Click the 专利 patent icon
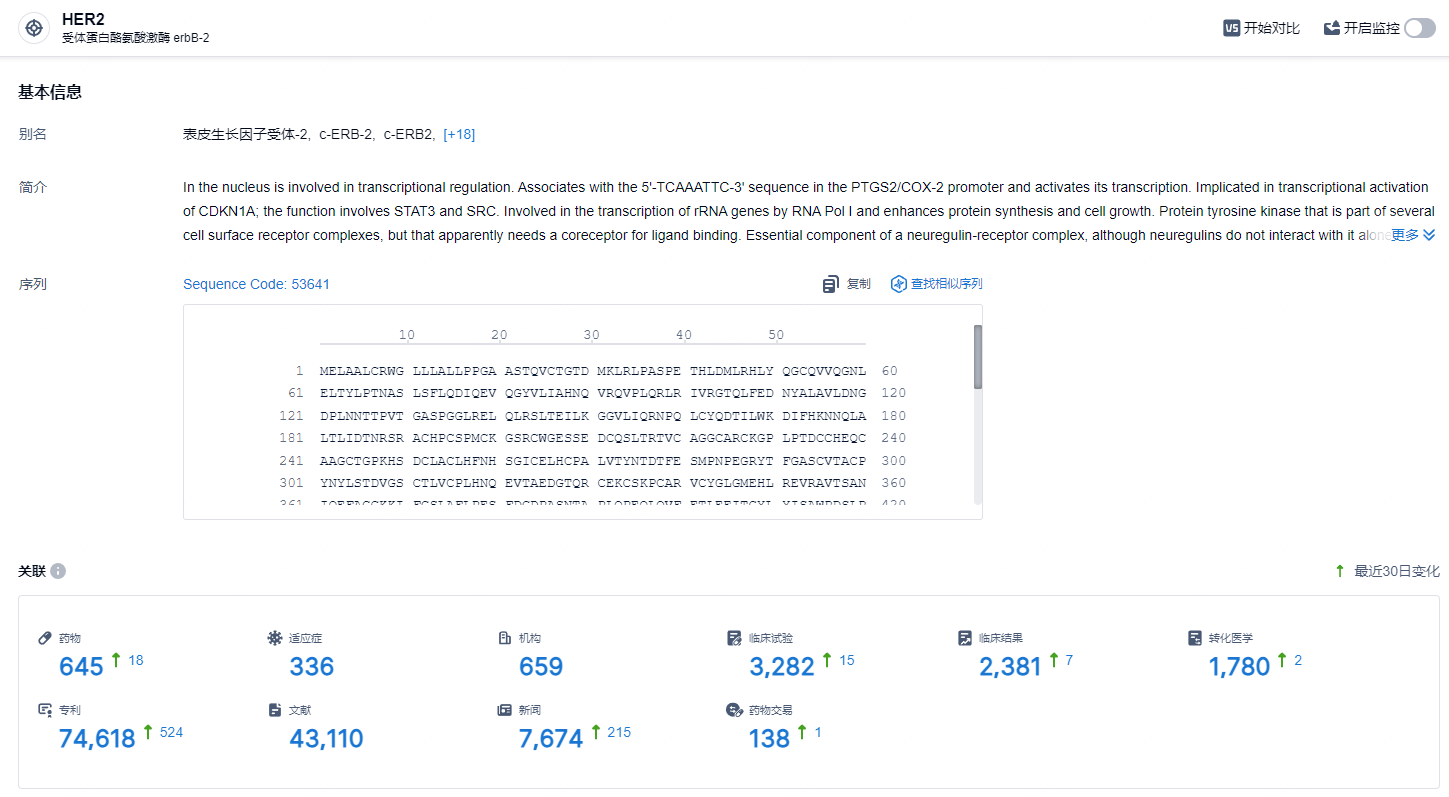 [x=44, y=710]
